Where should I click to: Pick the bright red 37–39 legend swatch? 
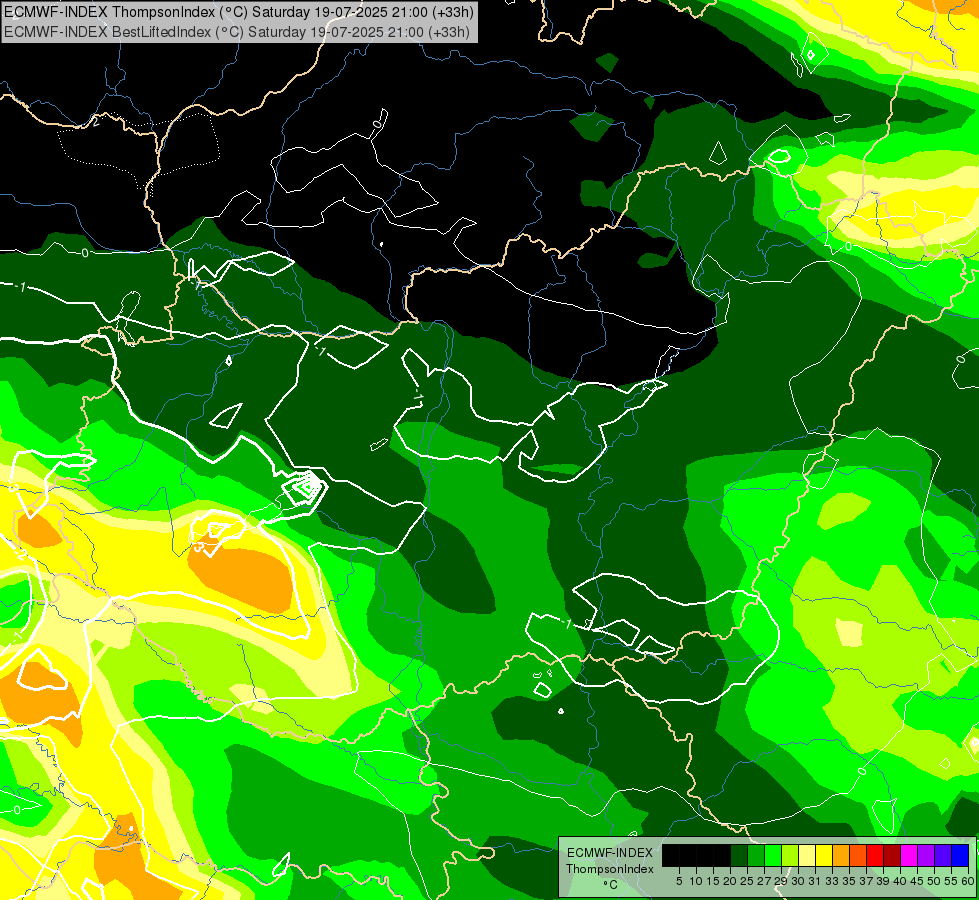[x=875, y=855]
